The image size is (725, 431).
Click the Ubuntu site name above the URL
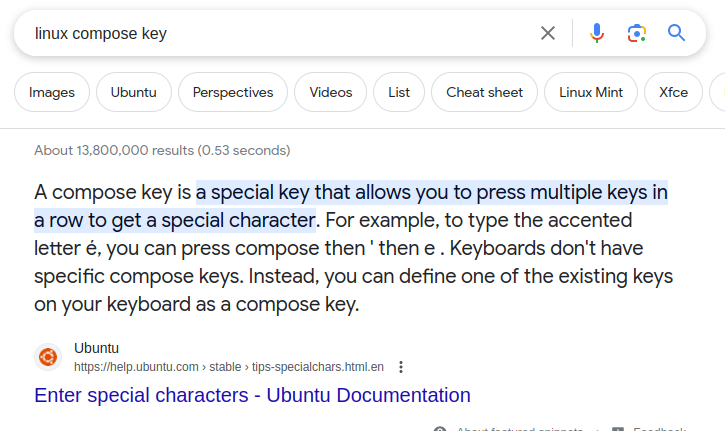96,348
